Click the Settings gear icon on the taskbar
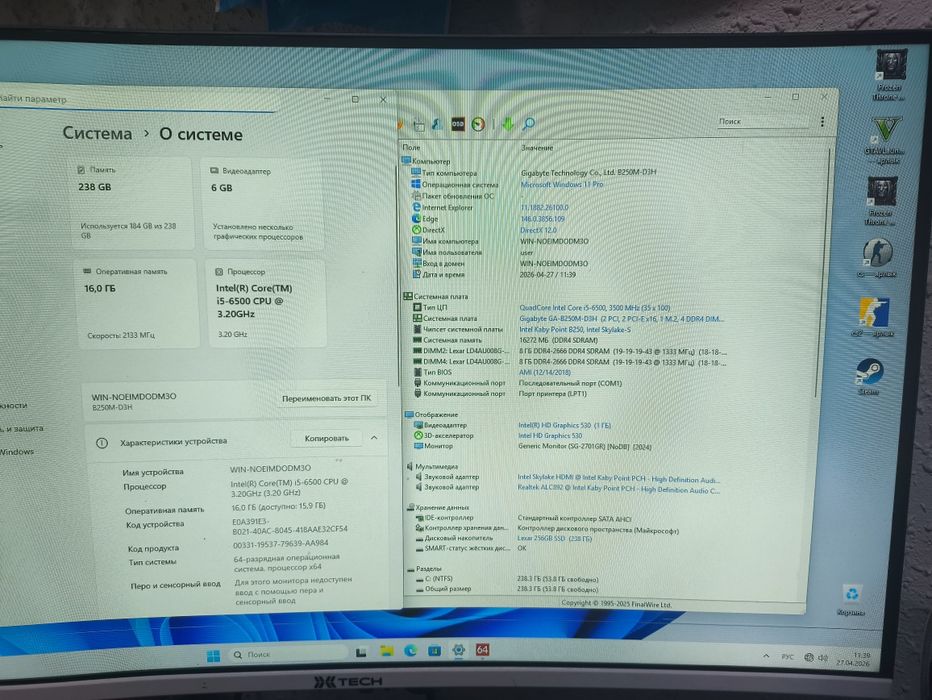The image size is (932, 700). (458, 650)
